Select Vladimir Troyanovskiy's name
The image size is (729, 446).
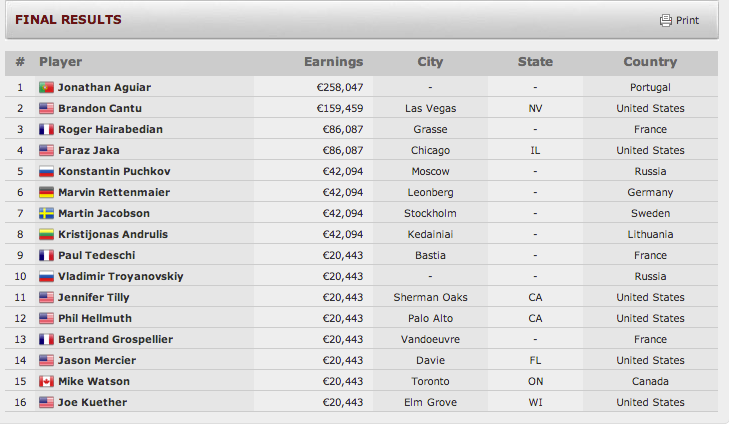(x=120, y=276)
